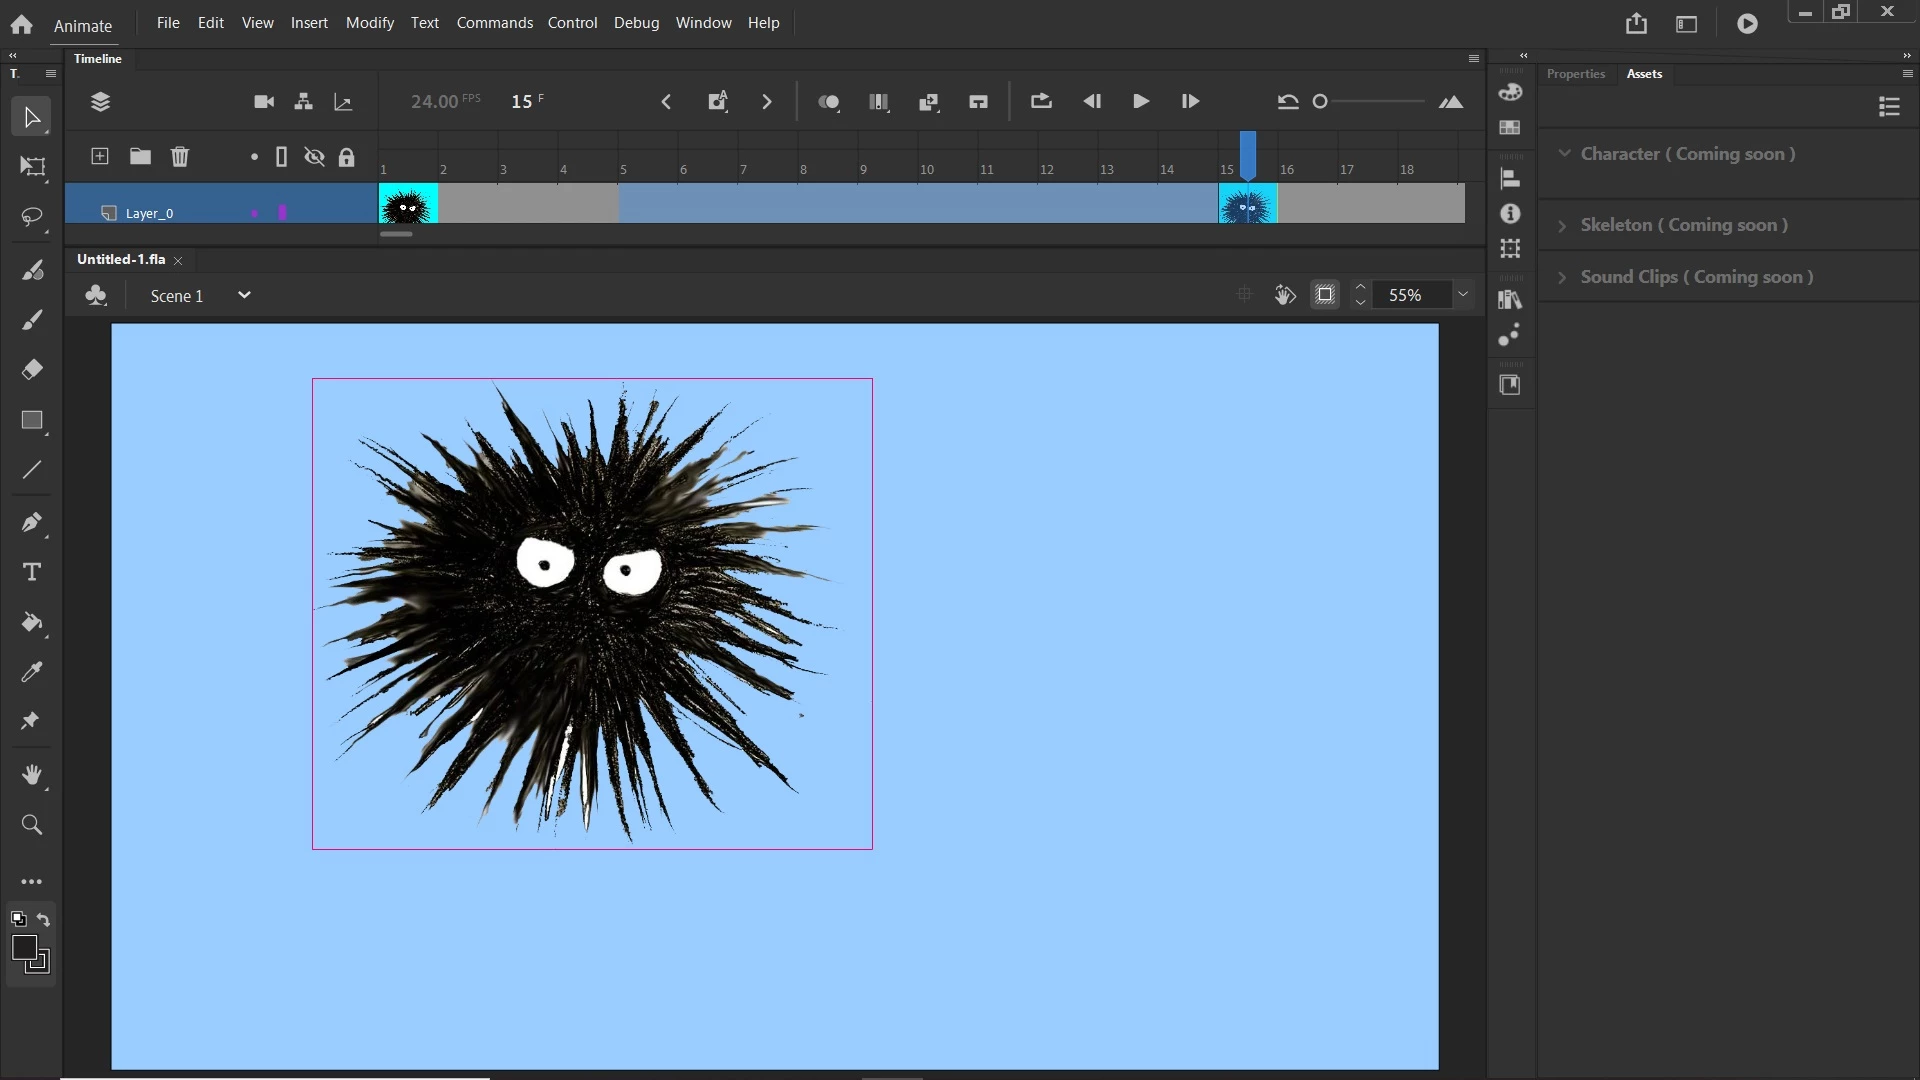Select the Free Transform tool

(32, 167)
